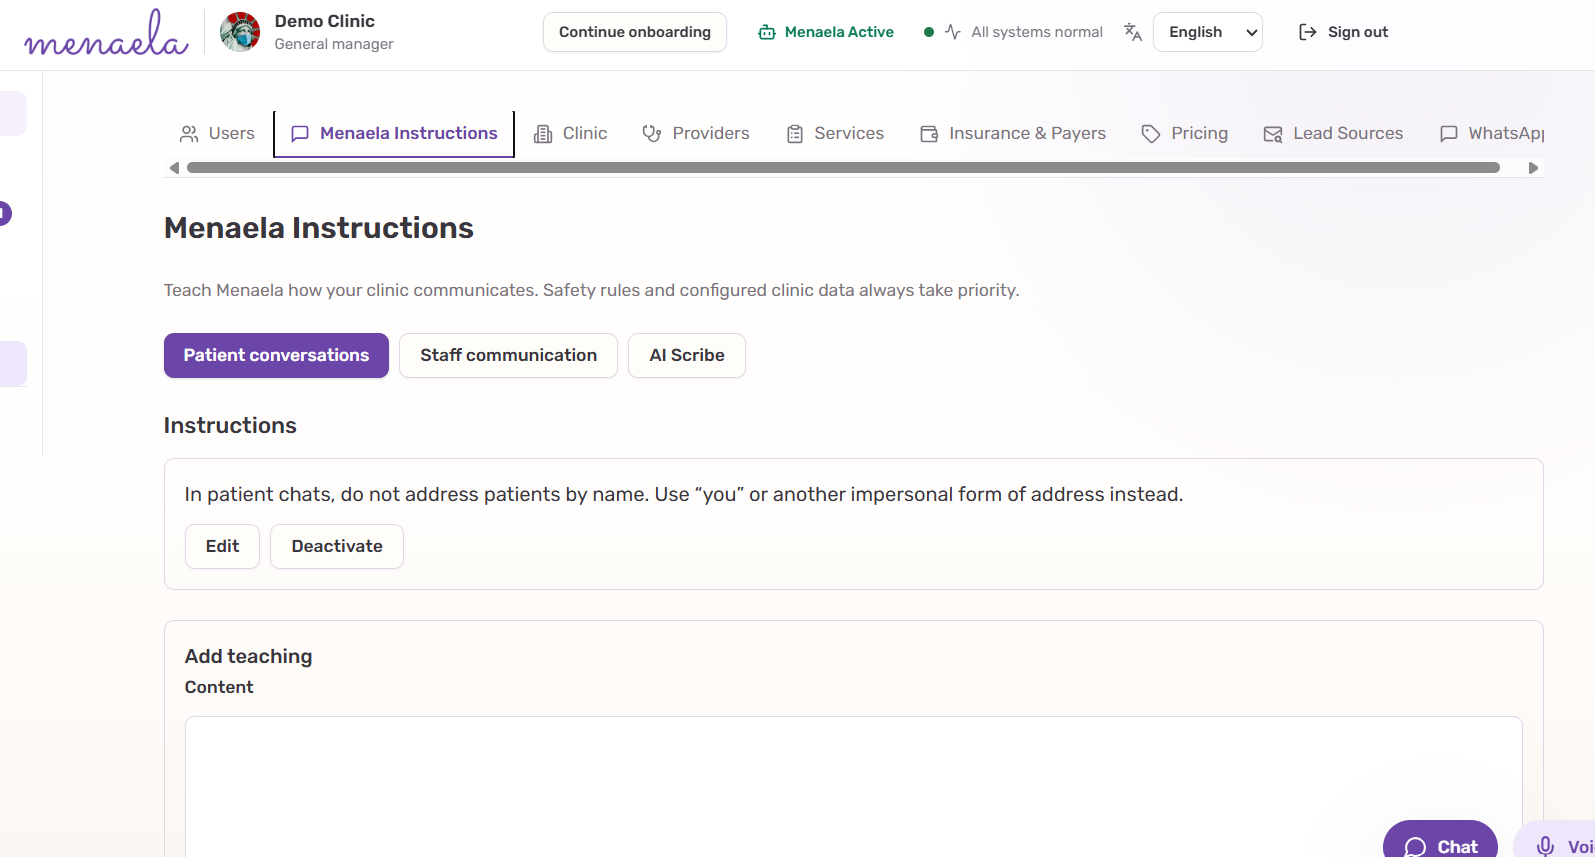Screen dimensions: 1595x857
Task: Click the WhatsApp tab message icon
Action: tap(1448, 134)
